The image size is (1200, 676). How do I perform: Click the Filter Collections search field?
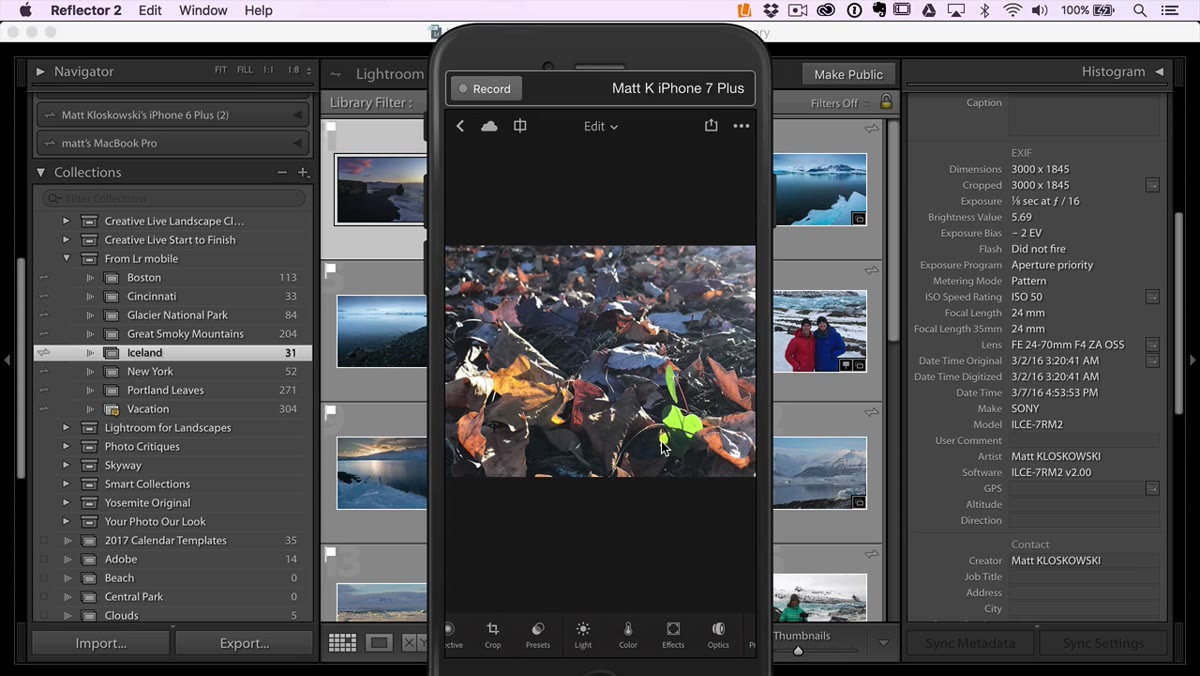174,198
